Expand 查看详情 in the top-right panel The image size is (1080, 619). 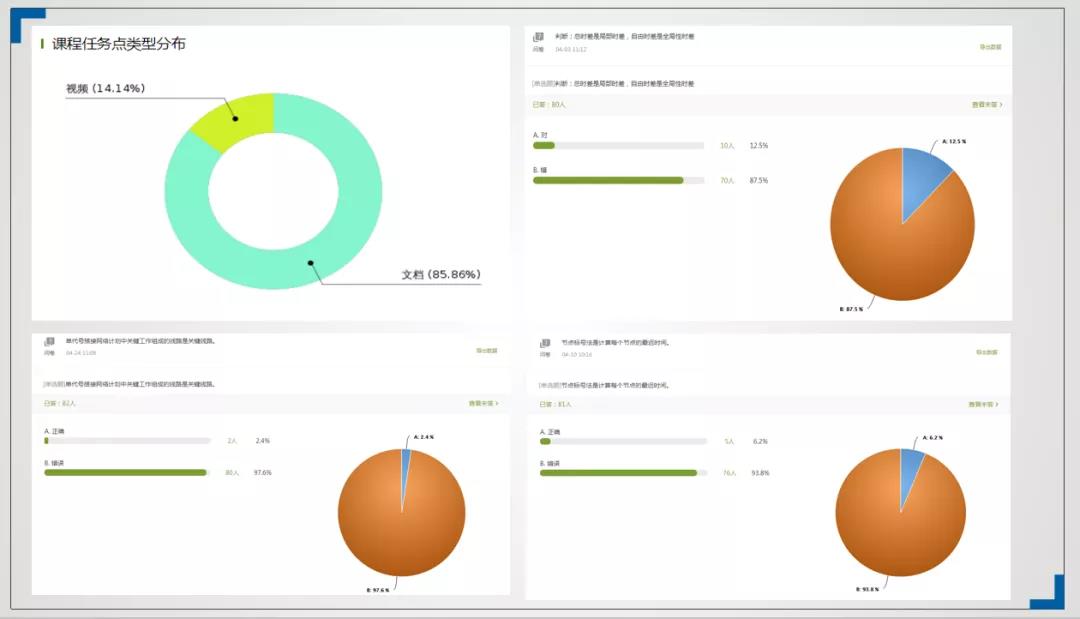tap(986, 104)
